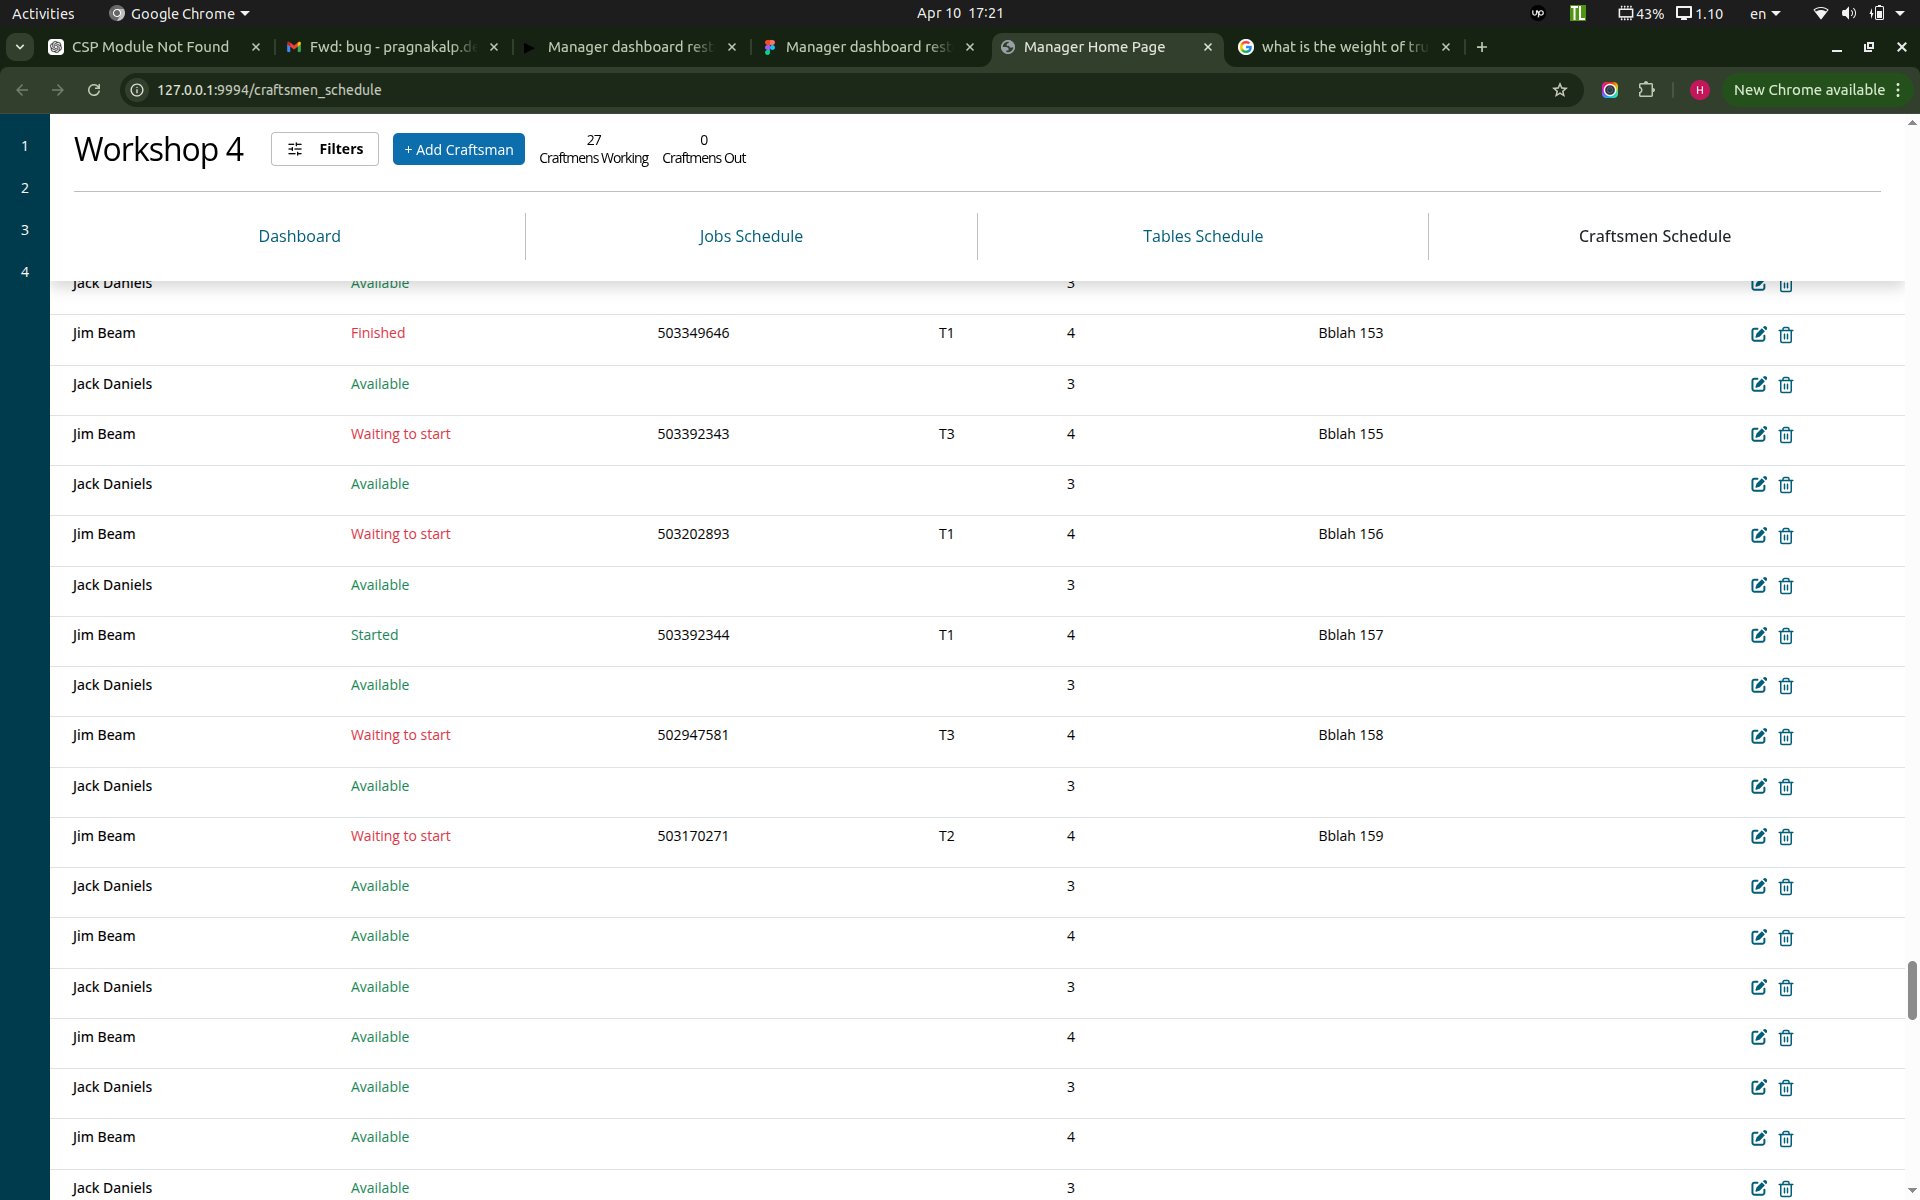Open the Jobs Schedule tab
Screen dimensions: 1920x1200
point(750,236)
